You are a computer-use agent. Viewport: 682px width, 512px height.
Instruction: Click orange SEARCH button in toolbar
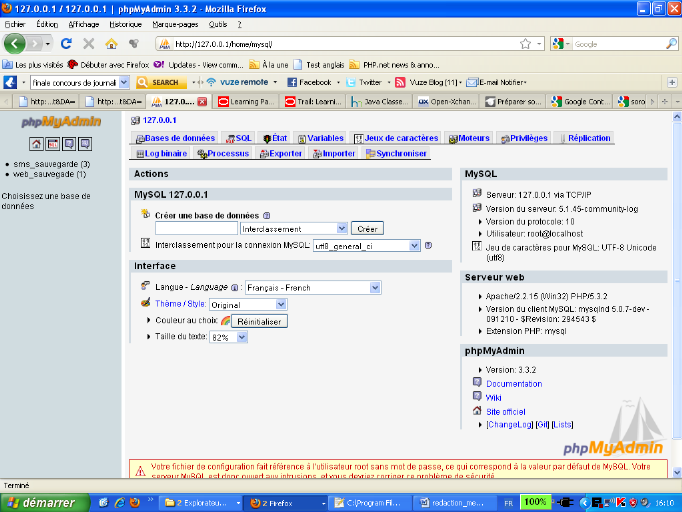(x=161, y=82)
